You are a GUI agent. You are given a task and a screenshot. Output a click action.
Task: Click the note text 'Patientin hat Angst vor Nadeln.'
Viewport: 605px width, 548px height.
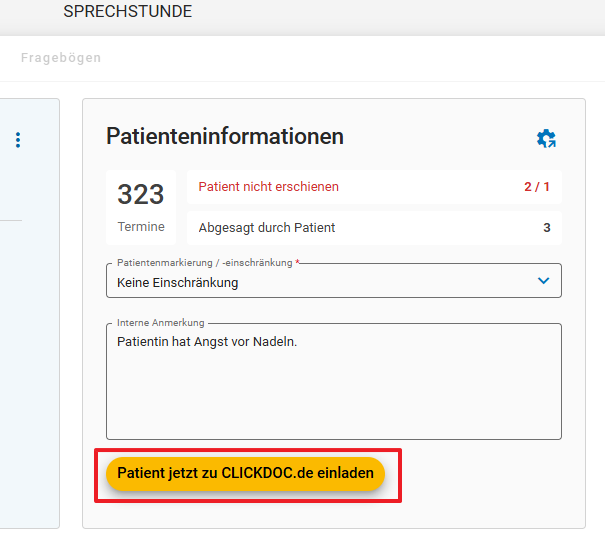pyautogui.click(x=207, y=342)
